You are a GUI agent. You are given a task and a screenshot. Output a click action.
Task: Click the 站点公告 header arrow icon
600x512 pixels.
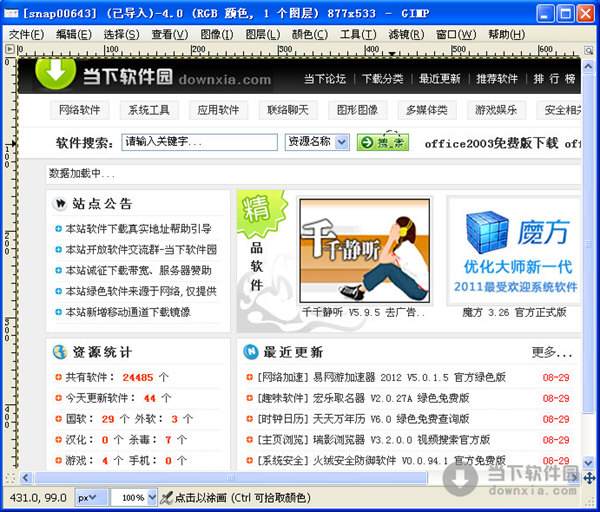[60, 204]
